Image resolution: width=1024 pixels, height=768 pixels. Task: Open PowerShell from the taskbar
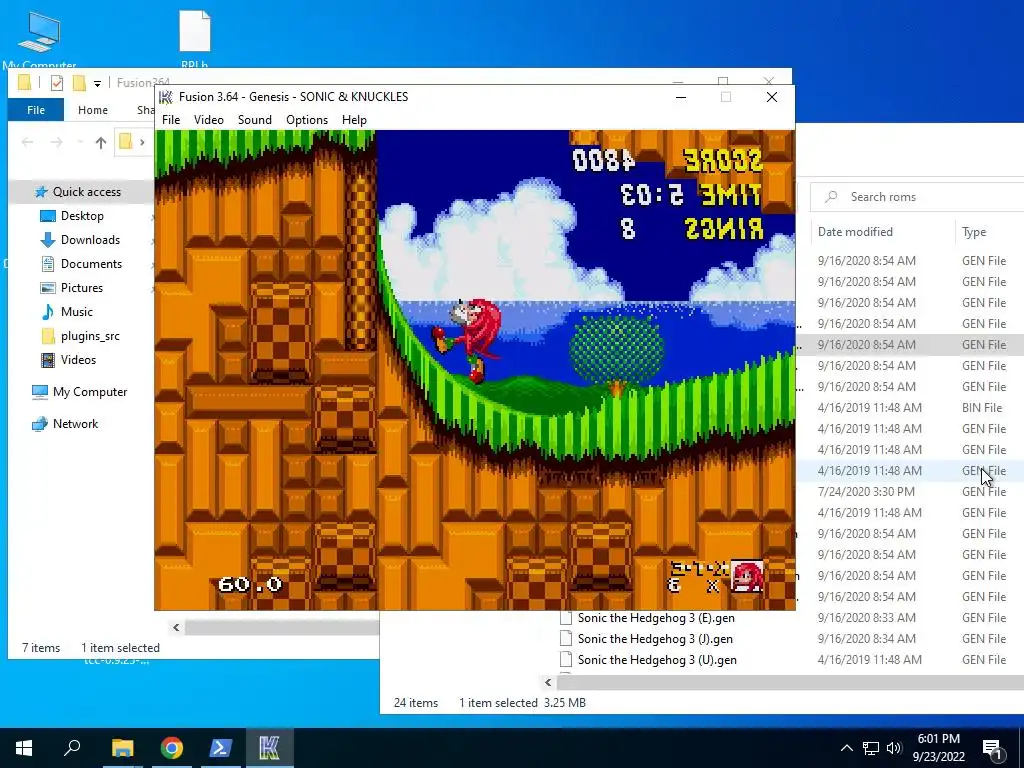click(x=221, y=748)
